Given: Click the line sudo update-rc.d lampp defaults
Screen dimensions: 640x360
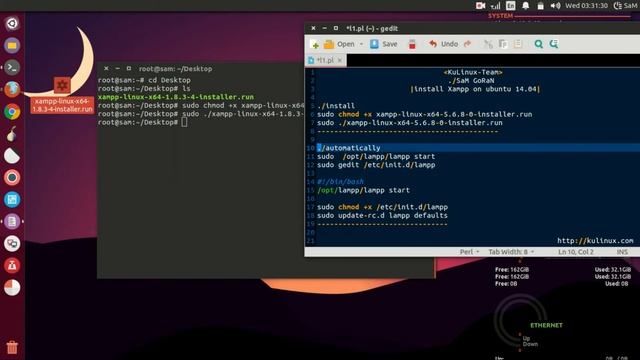Looking at the screenshot, I should (382, 216).
